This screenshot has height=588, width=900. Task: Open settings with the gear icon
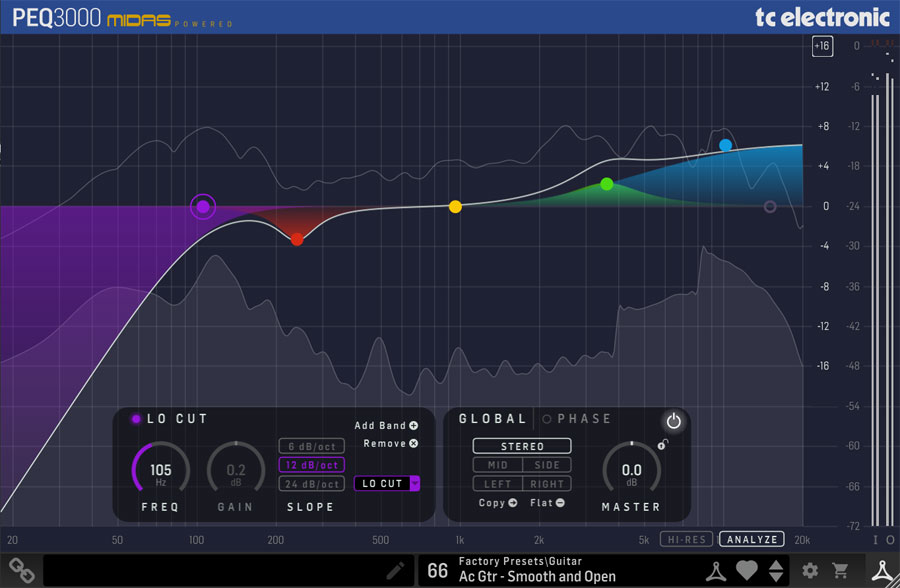[810, 571]
